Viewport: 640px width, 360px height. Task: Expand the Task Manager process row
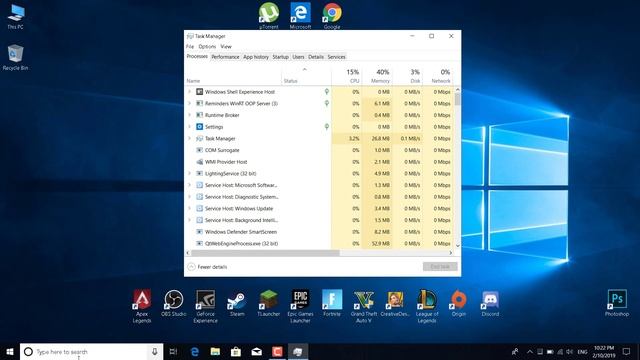point(189,138)
